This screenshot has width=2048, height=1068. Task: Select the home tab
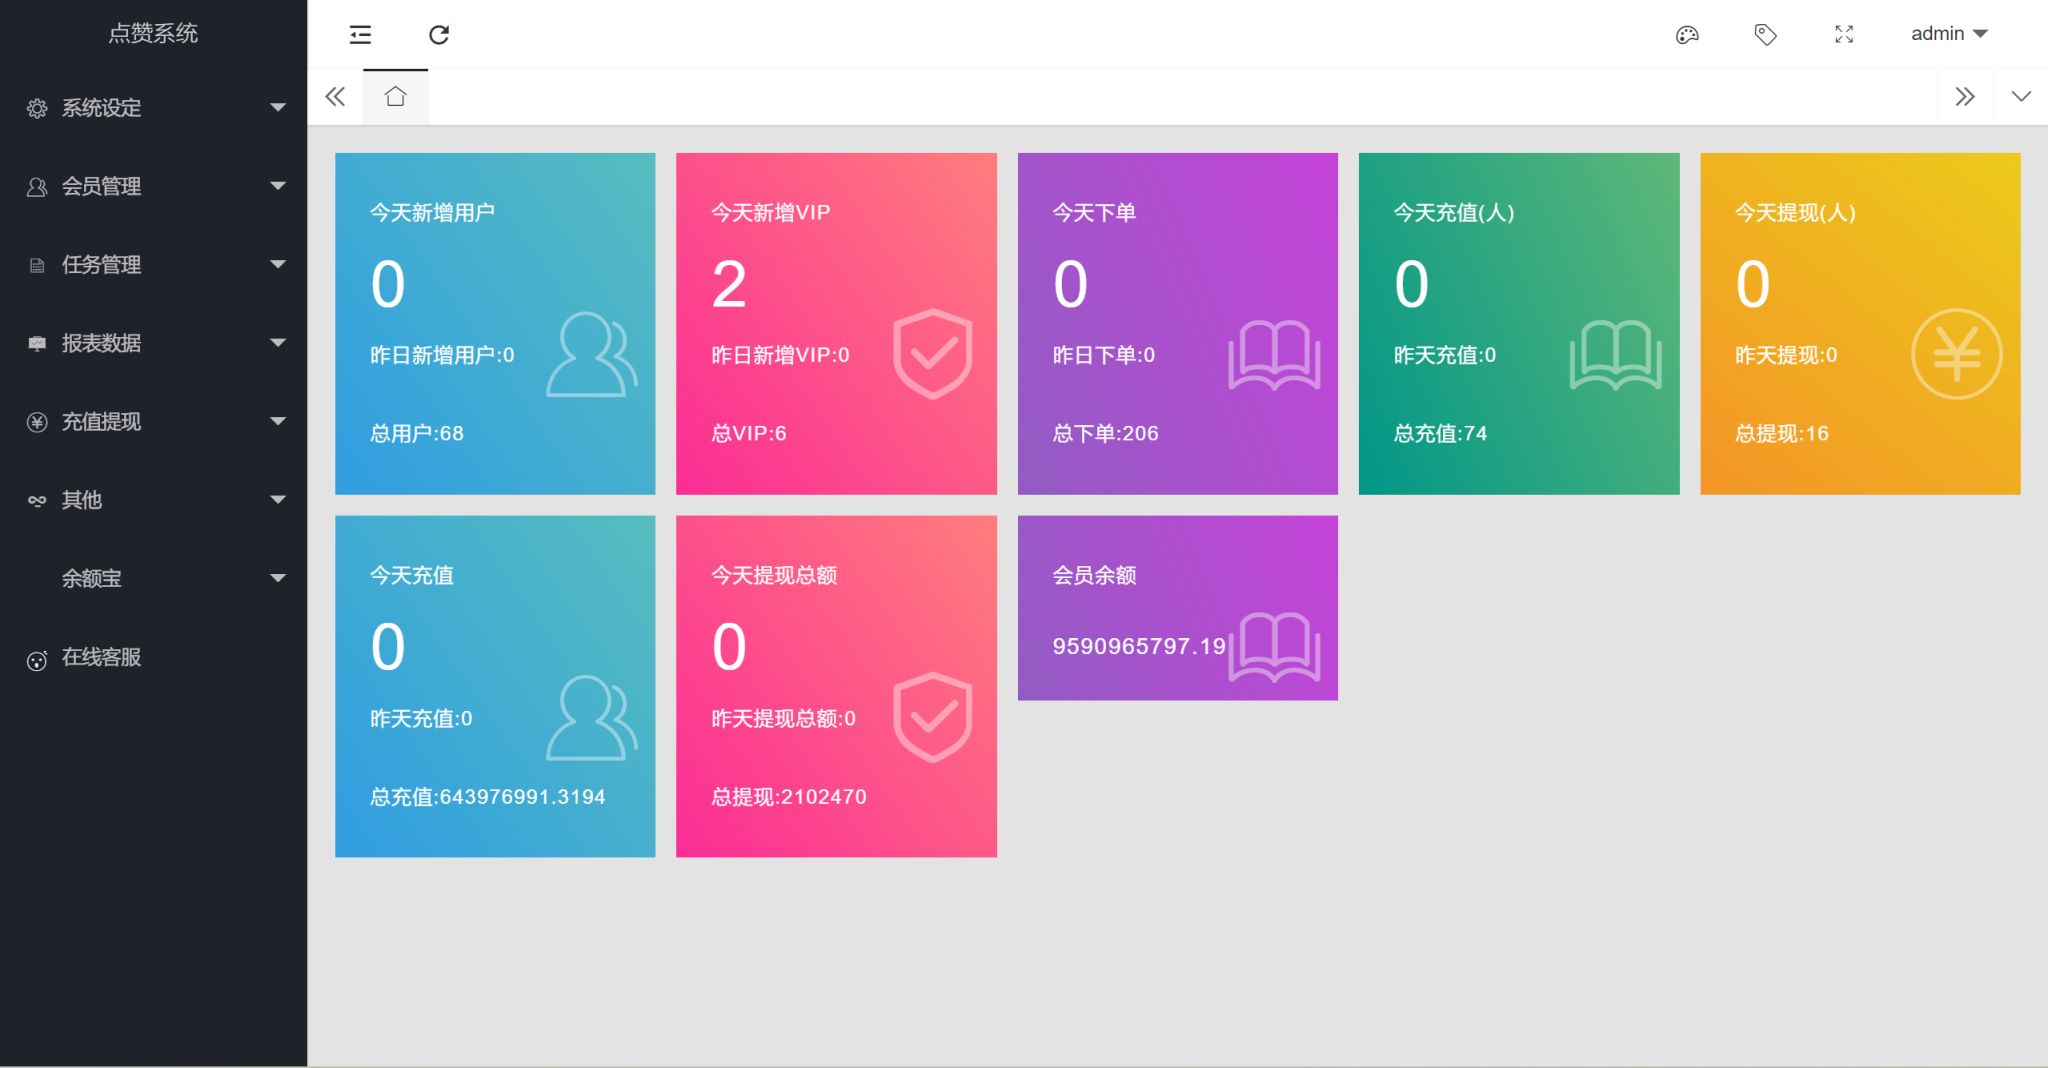395,97
